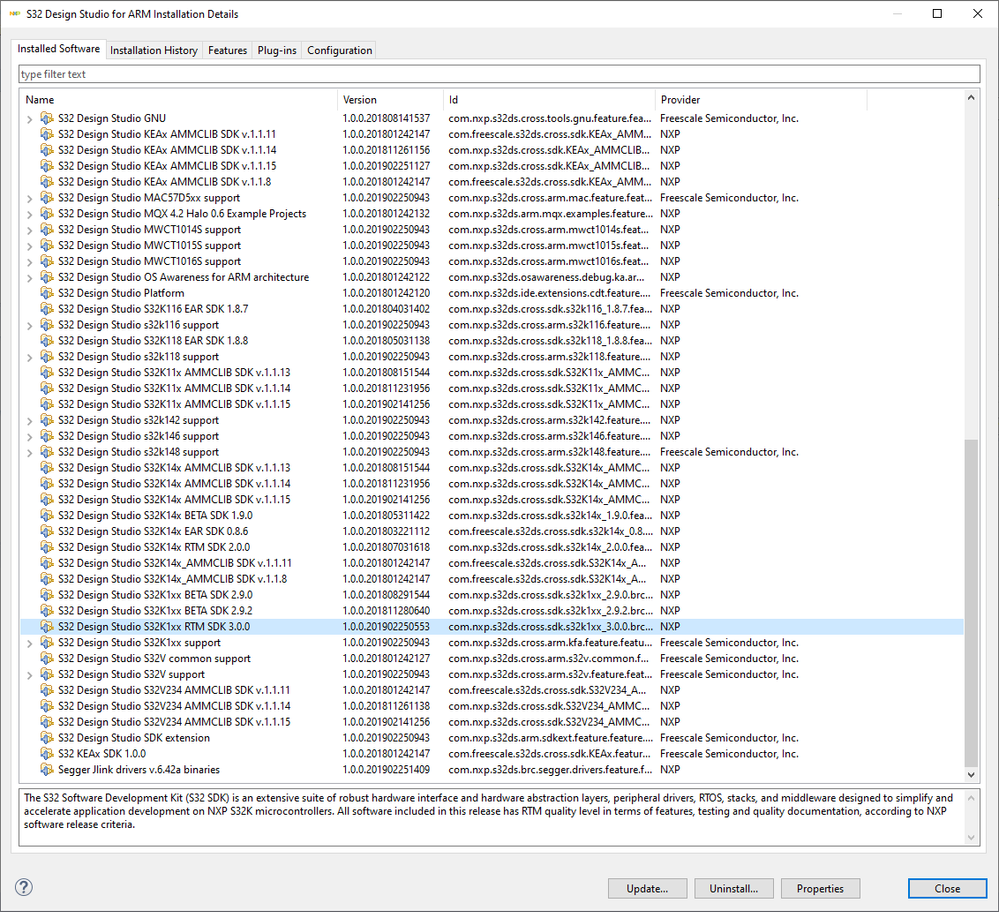Sort list by the Version column header
Image resolution: width=999 pixels, height=912 pixels.
[390, 100]
